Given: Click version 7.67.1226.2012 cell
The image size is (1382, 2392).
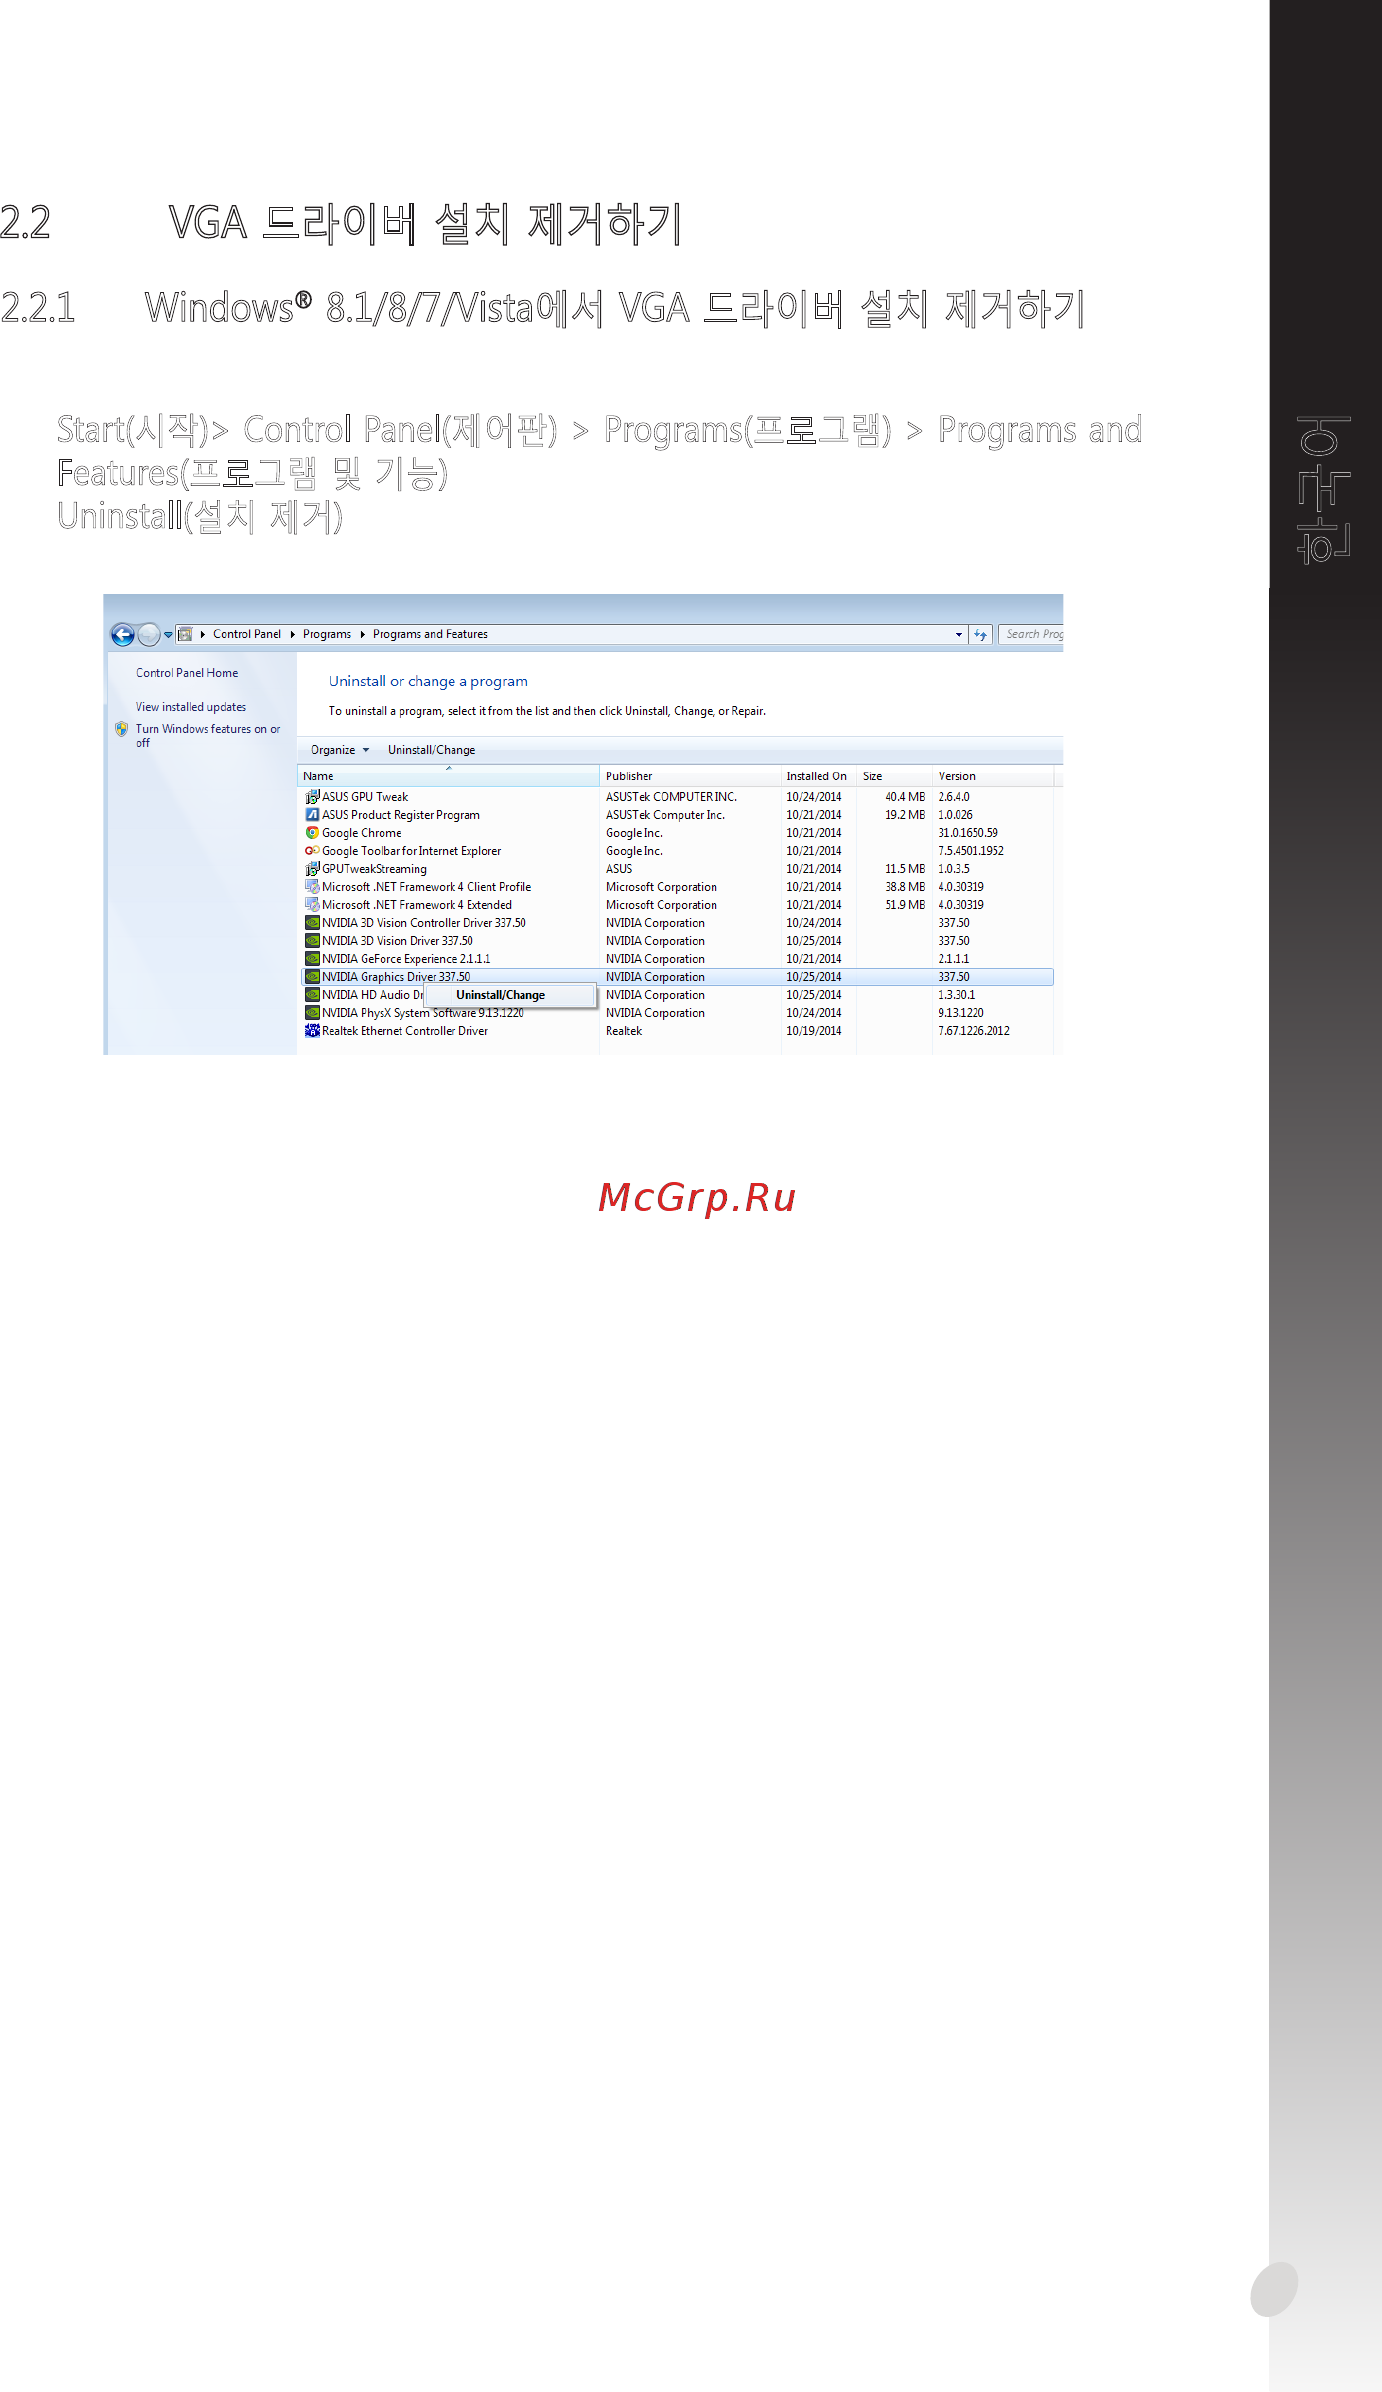Looking at the screenshot, I should tap(974, 1031).
